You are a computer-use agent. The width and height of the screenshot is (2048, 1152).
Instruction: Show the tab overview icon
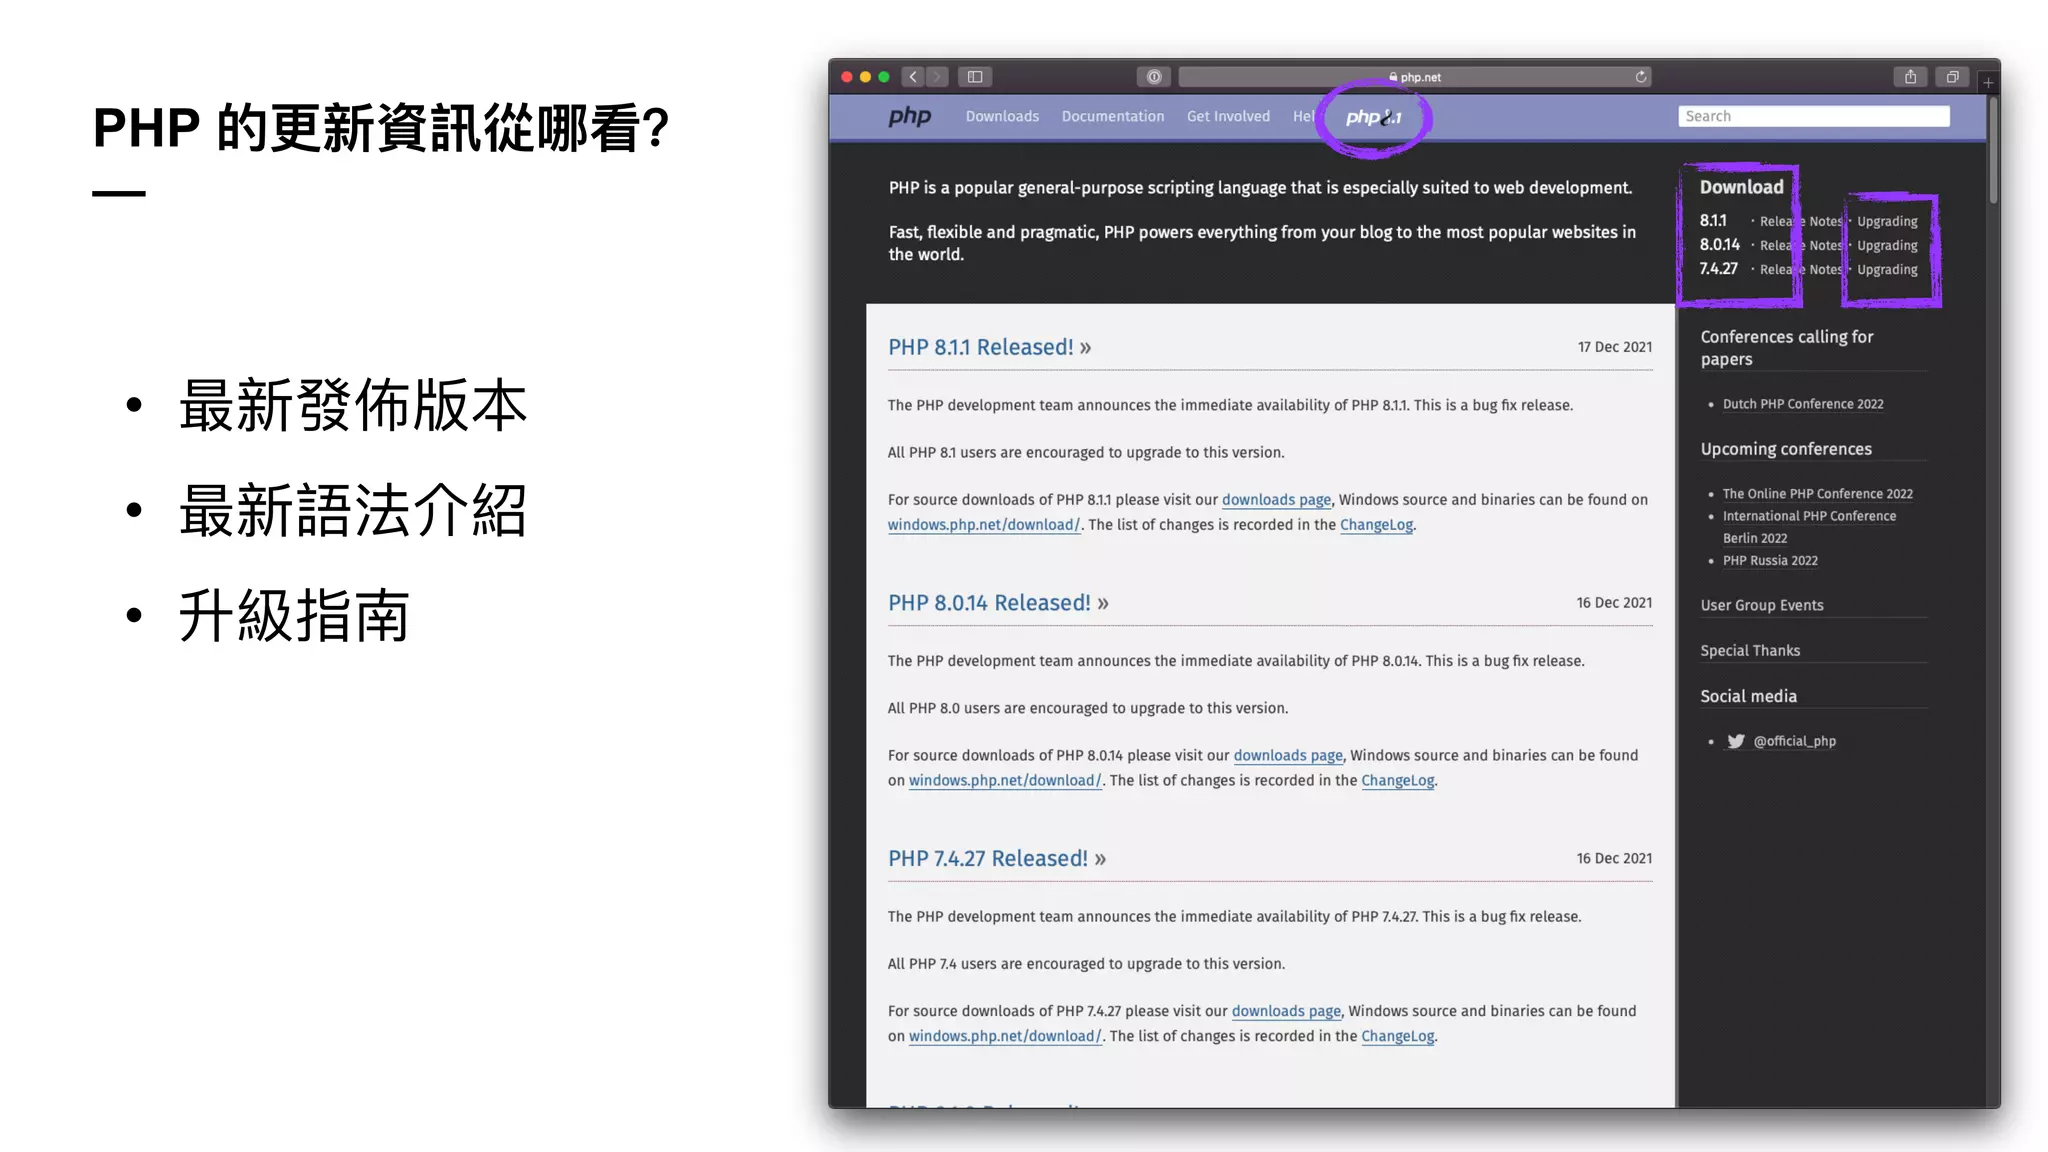[x=1952, y=77]
